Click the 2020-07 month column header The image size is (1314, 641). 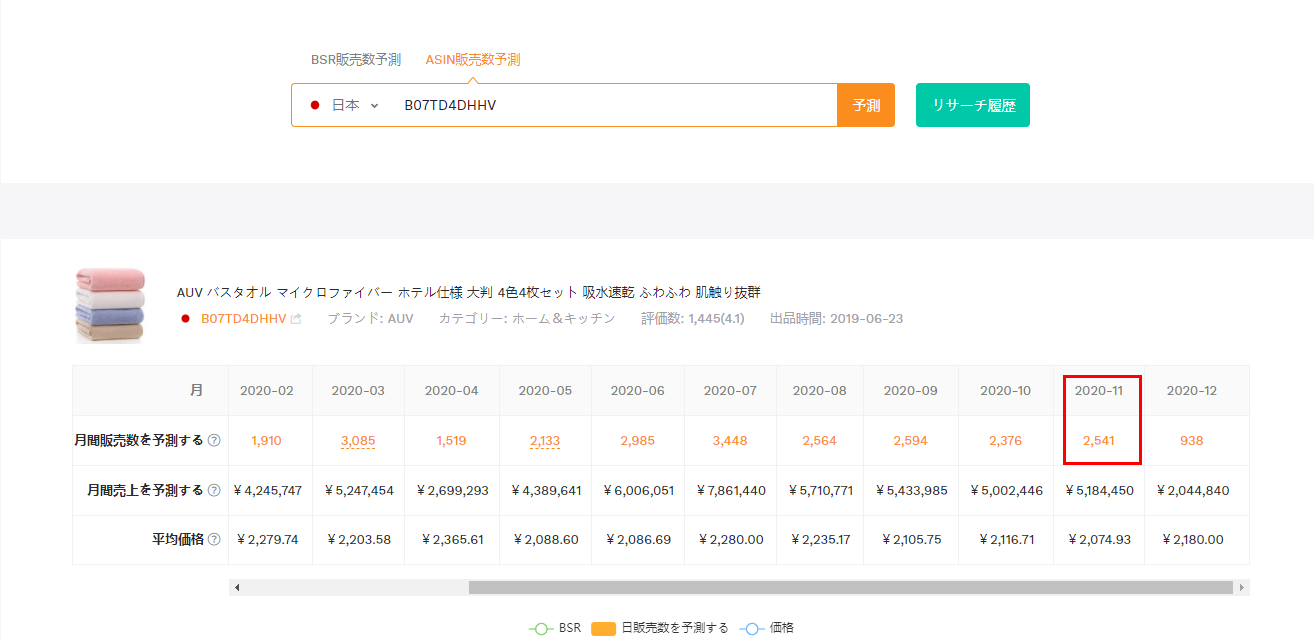point(730,391)
